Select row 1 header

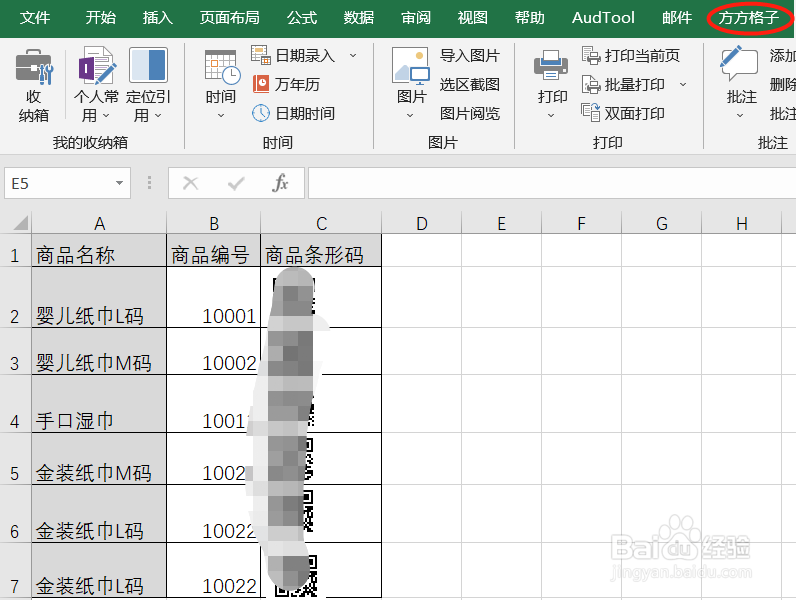(x=15, y=250)
